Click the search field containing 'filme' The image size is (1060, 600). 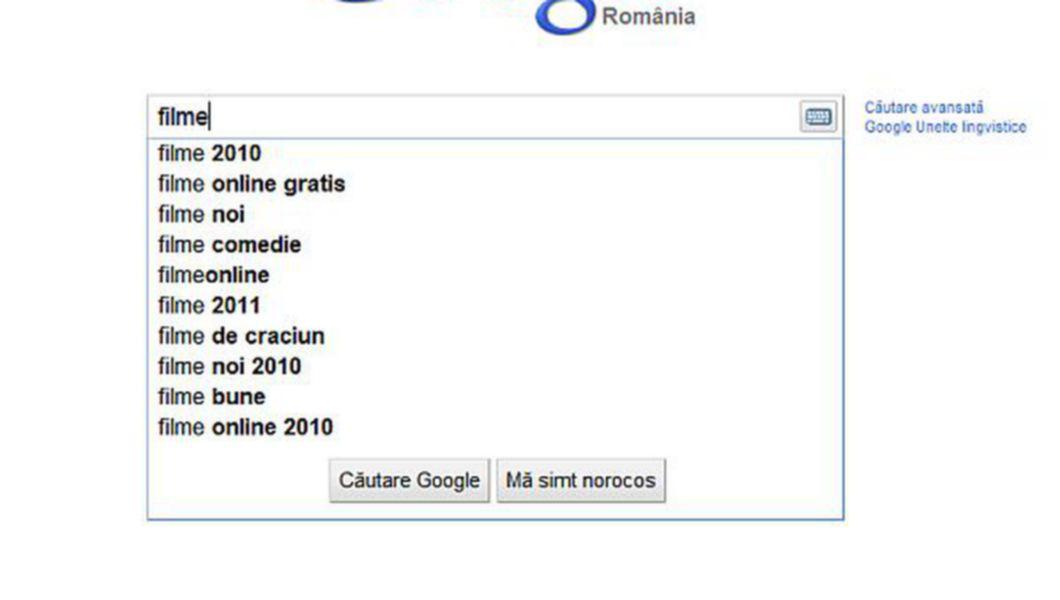click(495, 117)
